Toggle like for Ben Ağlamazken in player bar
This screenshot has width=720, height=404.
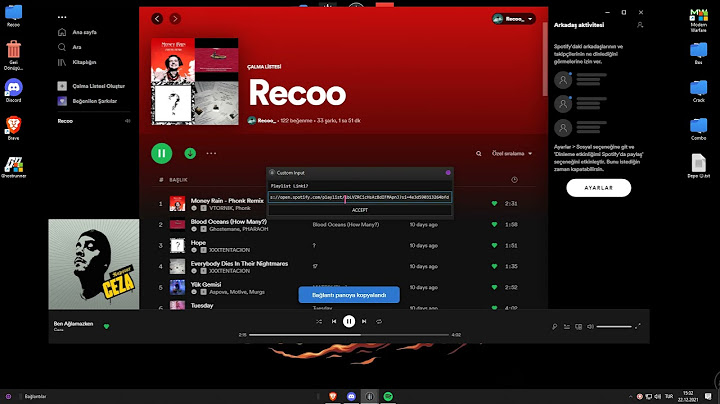[x=107, y=326]
